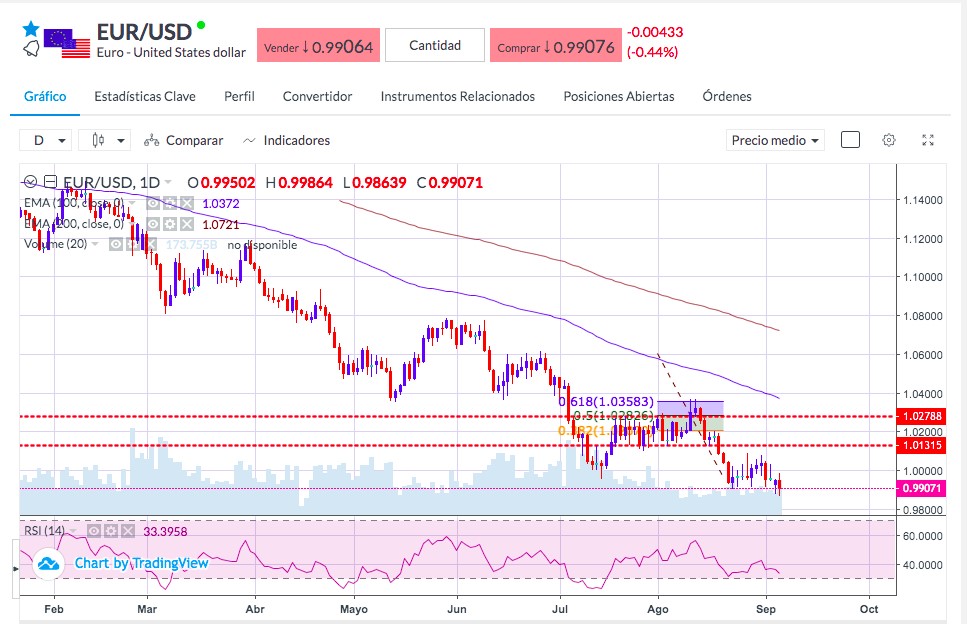Screen dimensions: 967x624
Task: Click the EMA 200 value 1.0721
Action: pyautogui.click(x=221, y=224)
